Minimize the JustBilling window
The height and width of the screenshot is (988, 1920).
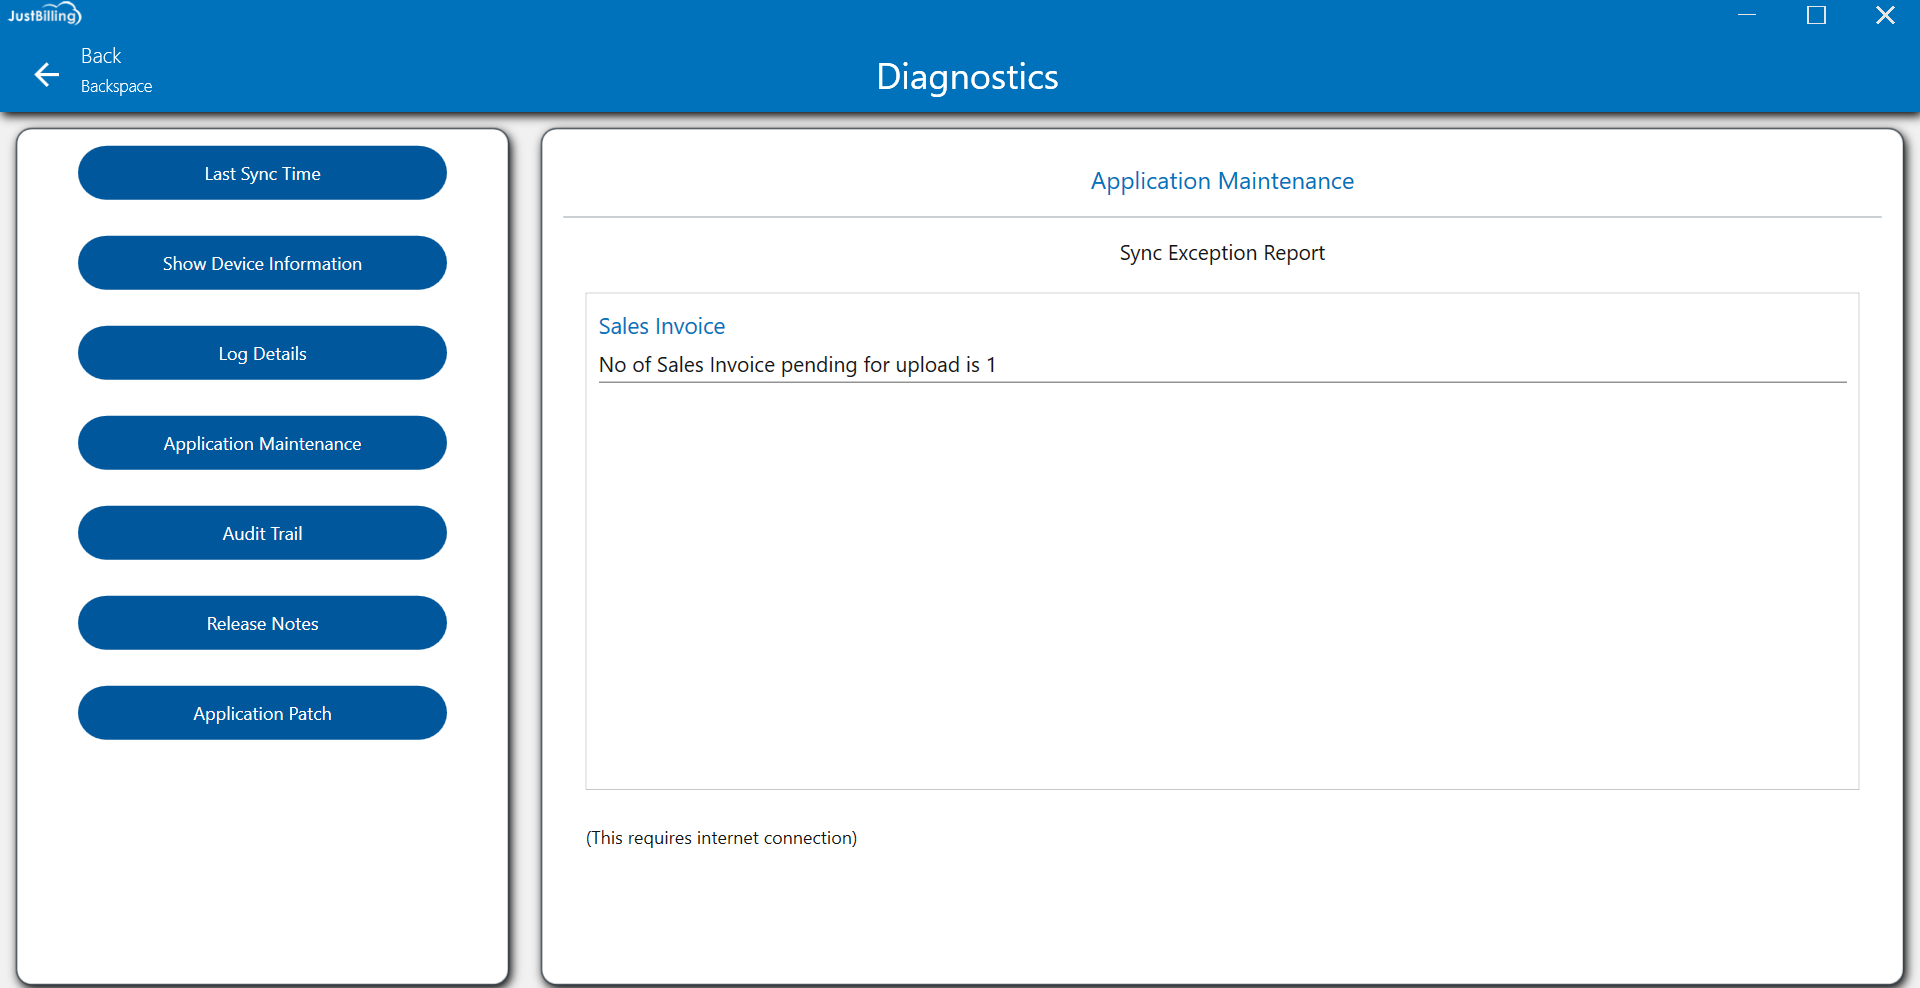[1747, 15]
